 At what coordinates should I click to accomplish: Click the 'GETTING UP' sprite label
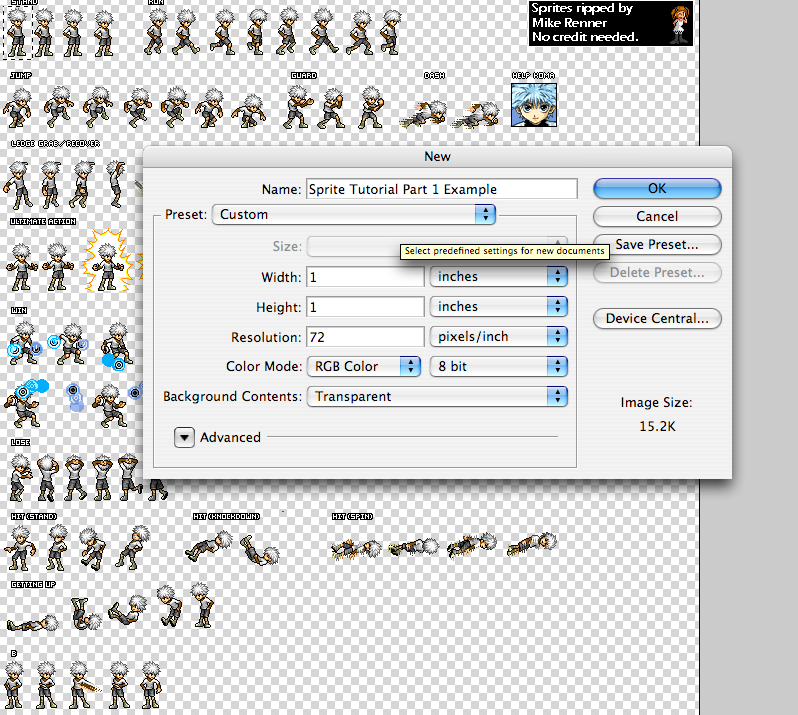[x=33, y=585]
